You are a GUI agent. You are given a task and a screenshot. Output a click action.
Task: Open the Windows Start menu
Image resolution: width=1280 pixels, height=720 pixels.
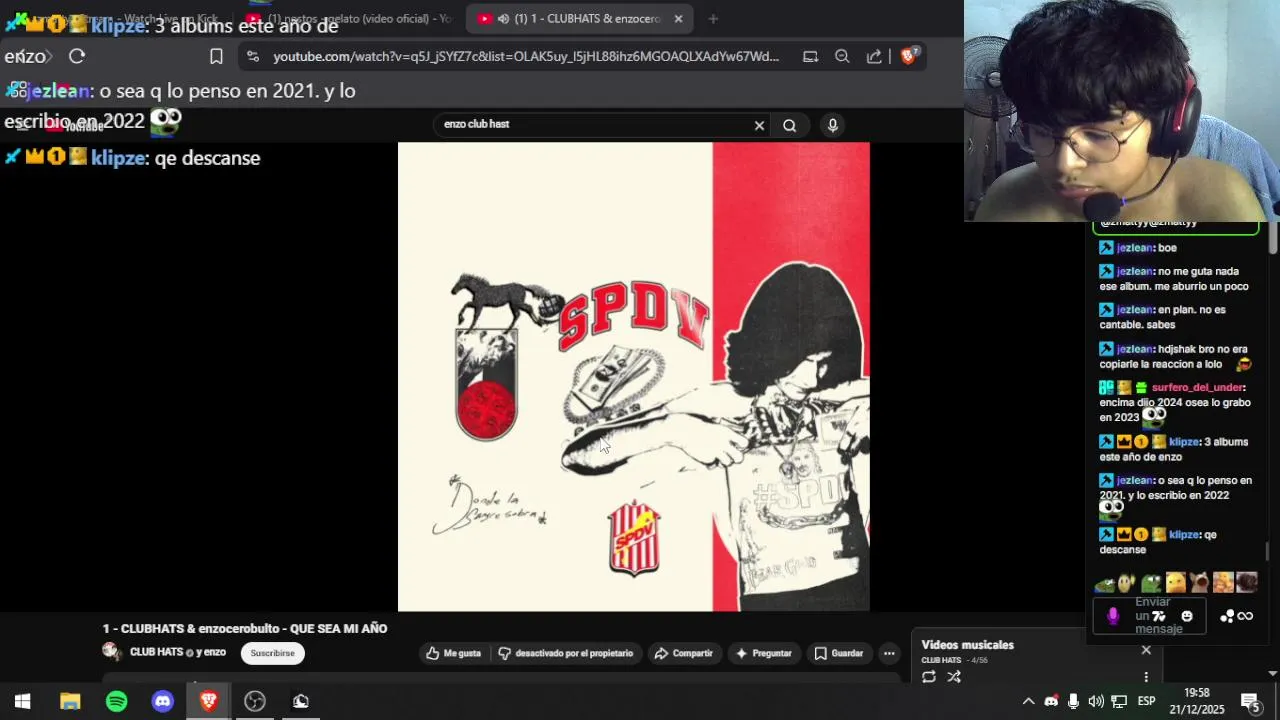tap(23, 701)
